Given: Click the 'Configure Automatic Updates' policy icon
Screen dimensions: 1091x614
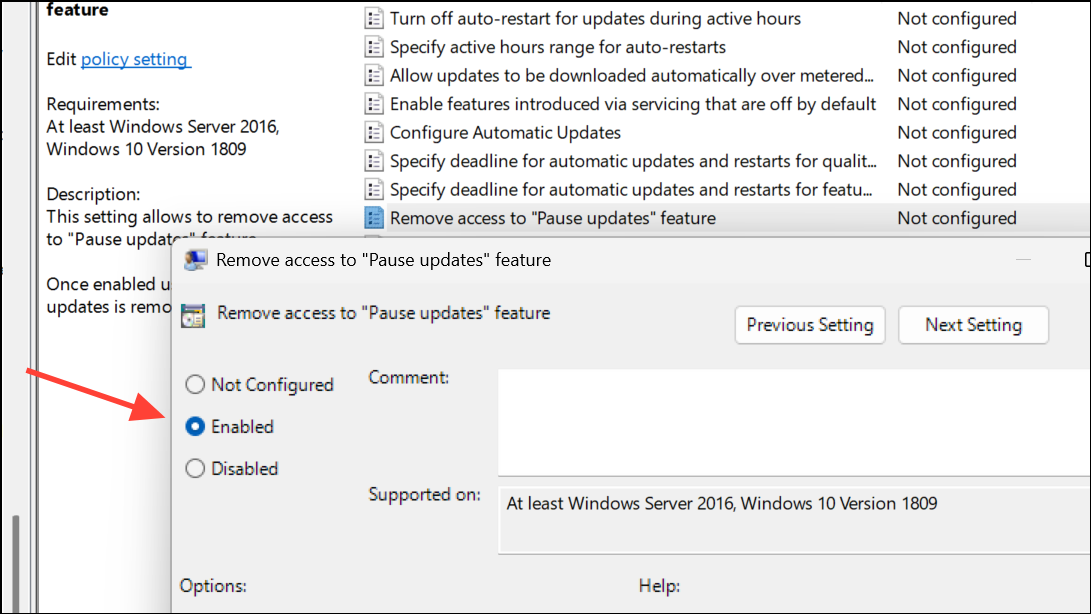Looking at the screenshot, I should point(374,132).
